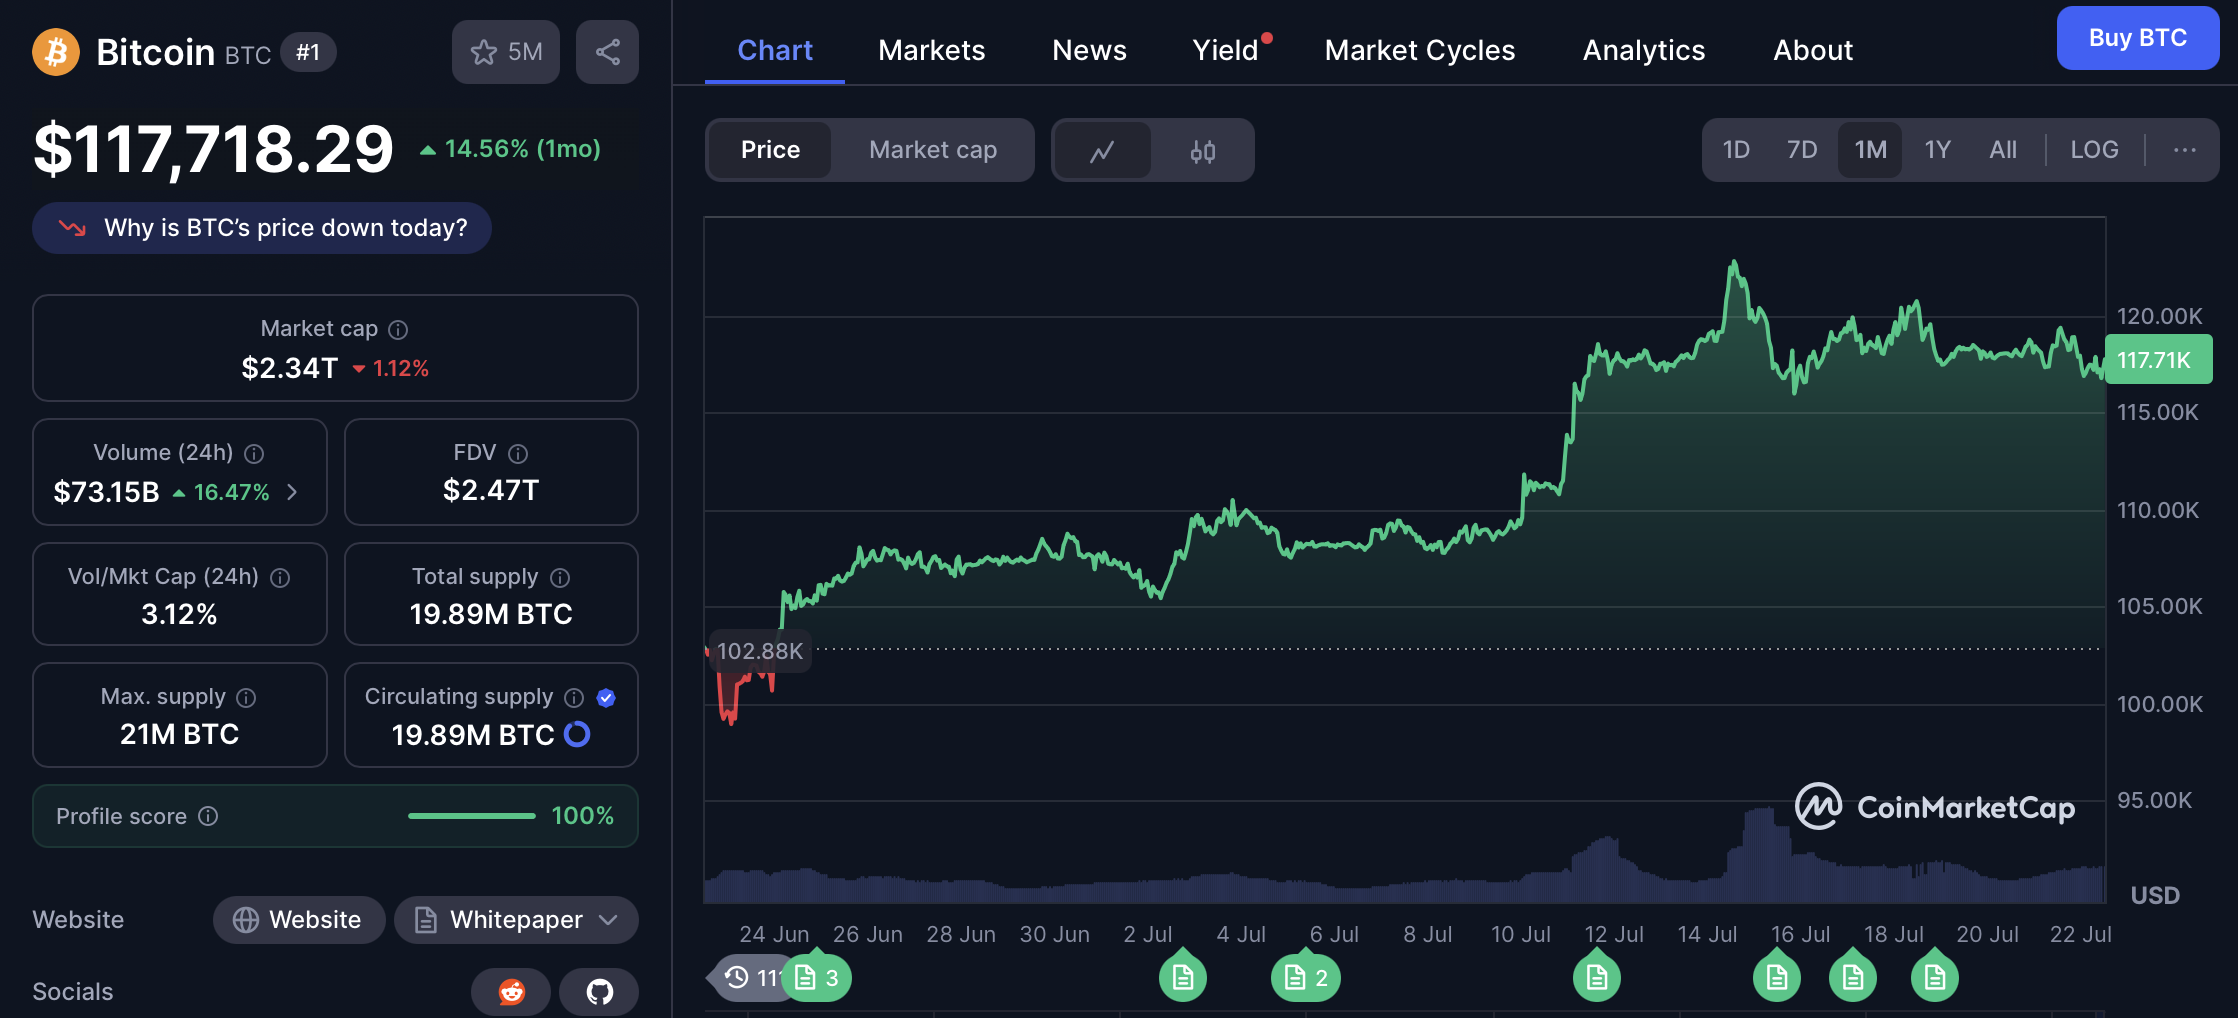Viewport: 2238px width, 1018px height.
Task: Open the news marker near 18 Jul
Action: [1853, 977]
